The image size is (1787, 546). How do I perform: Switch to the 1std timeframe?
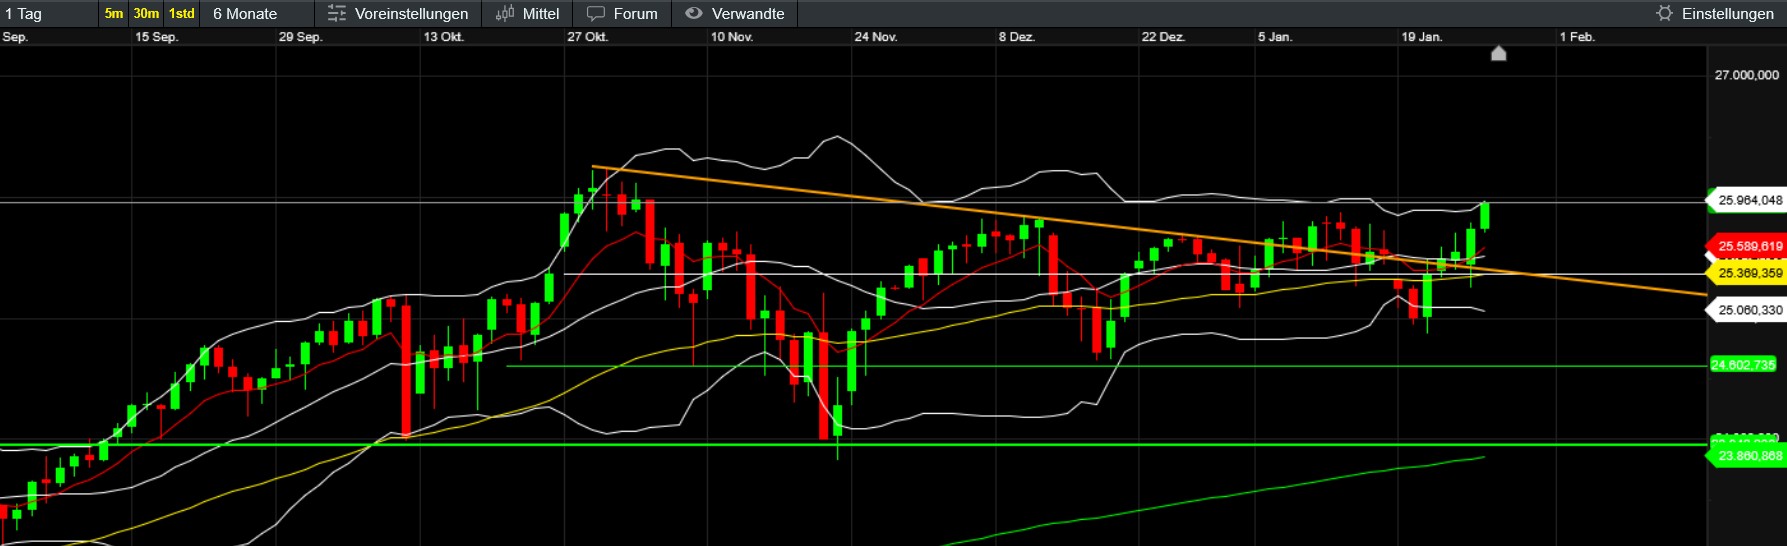point(181,14)
